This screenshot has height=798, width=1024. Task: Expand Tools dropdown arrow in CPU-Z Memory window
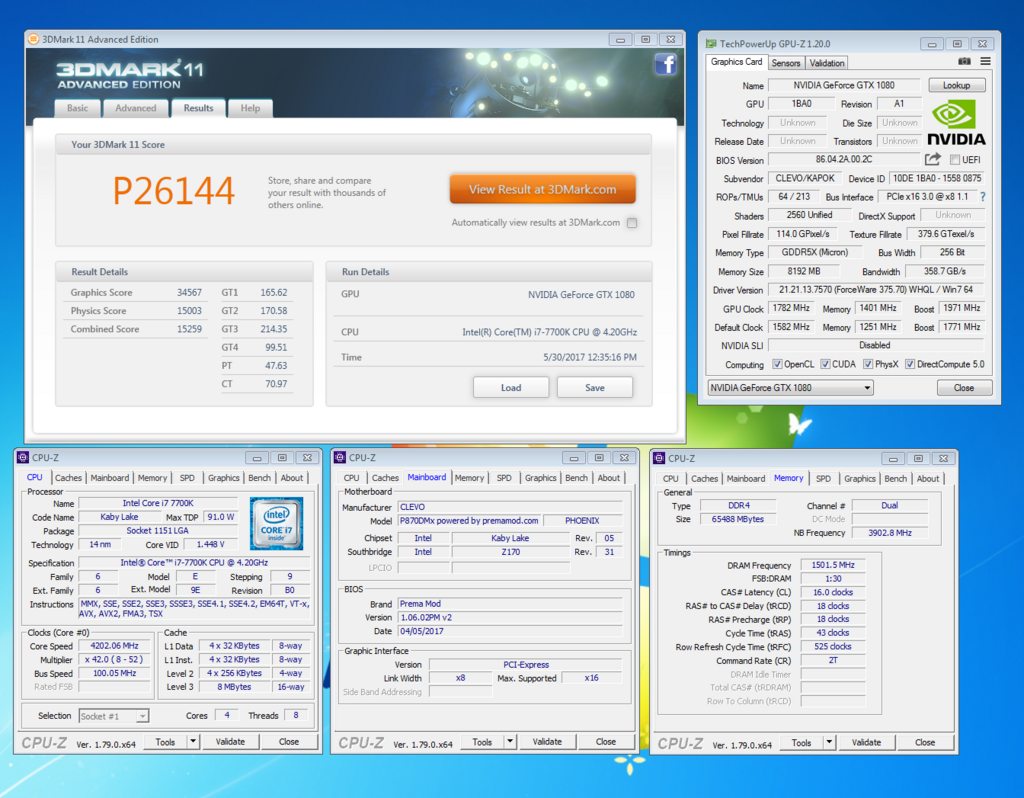pos(829,742)
